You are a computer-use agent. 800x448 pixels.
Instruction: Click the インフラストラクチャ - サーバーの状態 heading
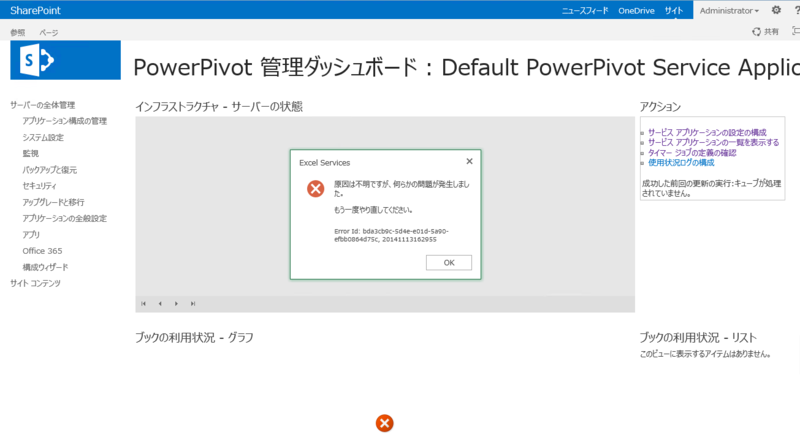219,107
